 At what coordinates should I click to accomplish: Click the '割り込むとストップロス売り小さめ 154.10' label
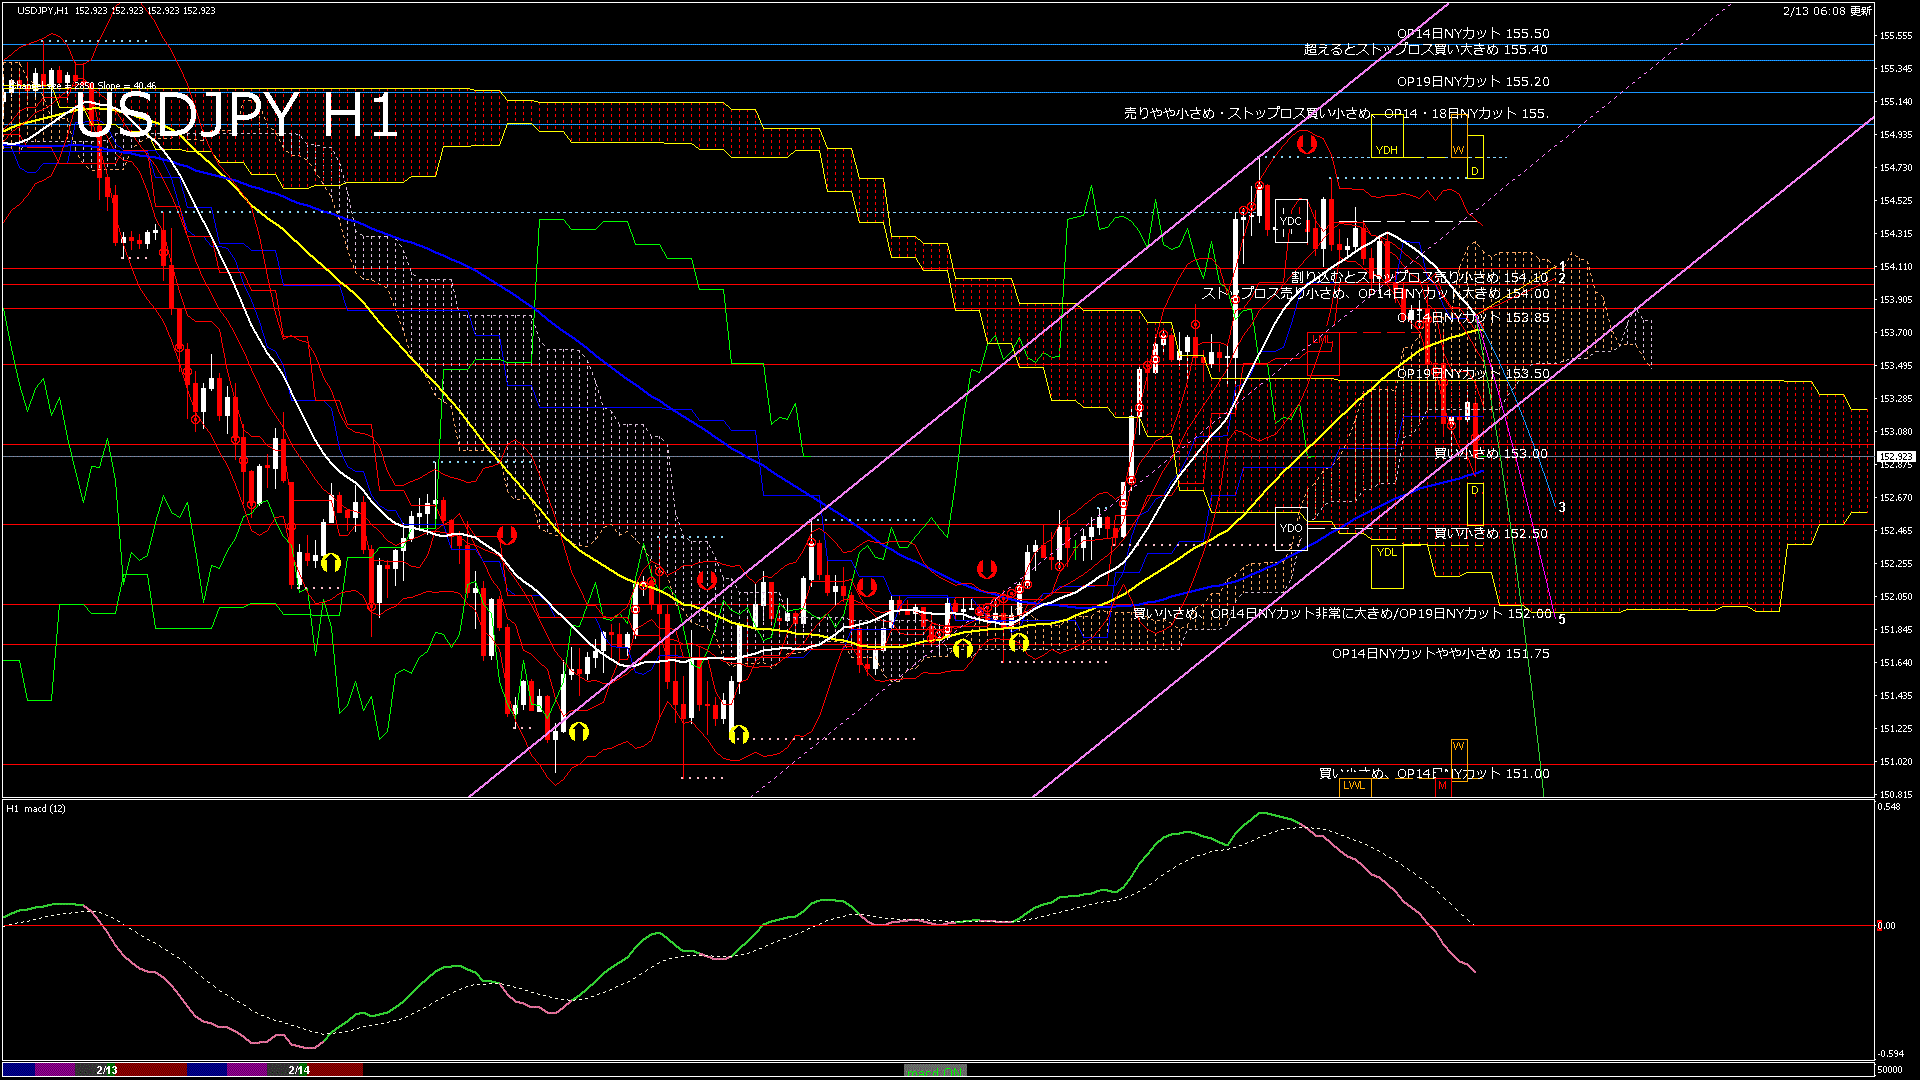[1420, 277]
